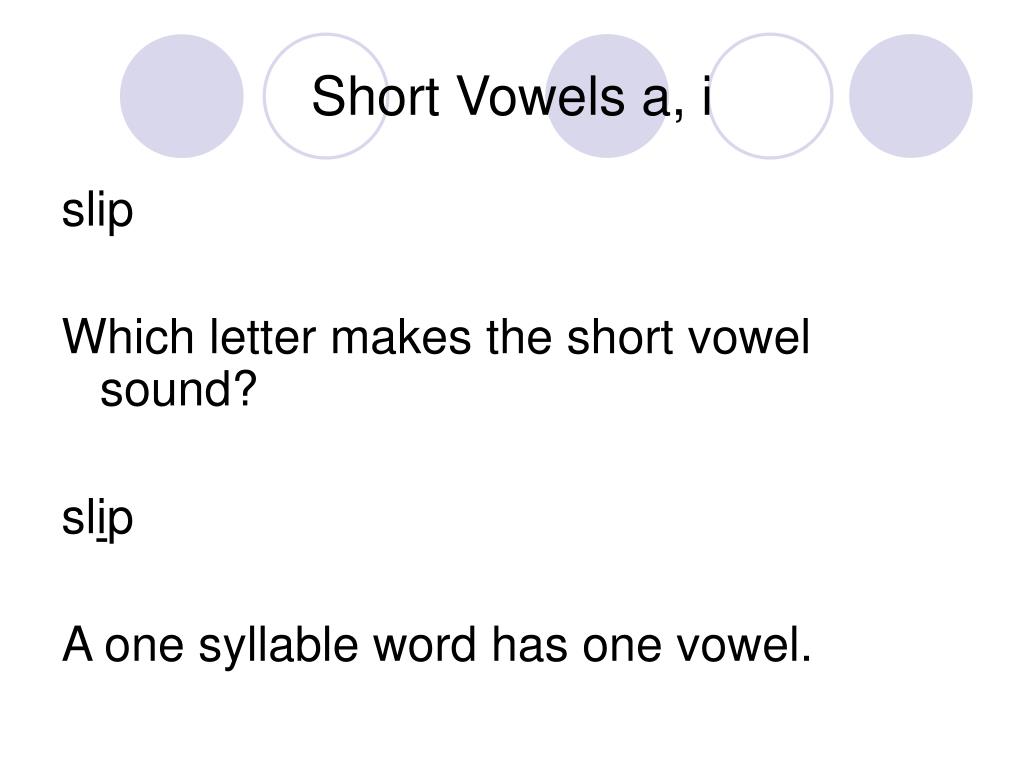Image resolution: width=1024 pixels, height=768 pixels.
Task: Click the first filled lavender circle
Action: [x=182, y=96]
